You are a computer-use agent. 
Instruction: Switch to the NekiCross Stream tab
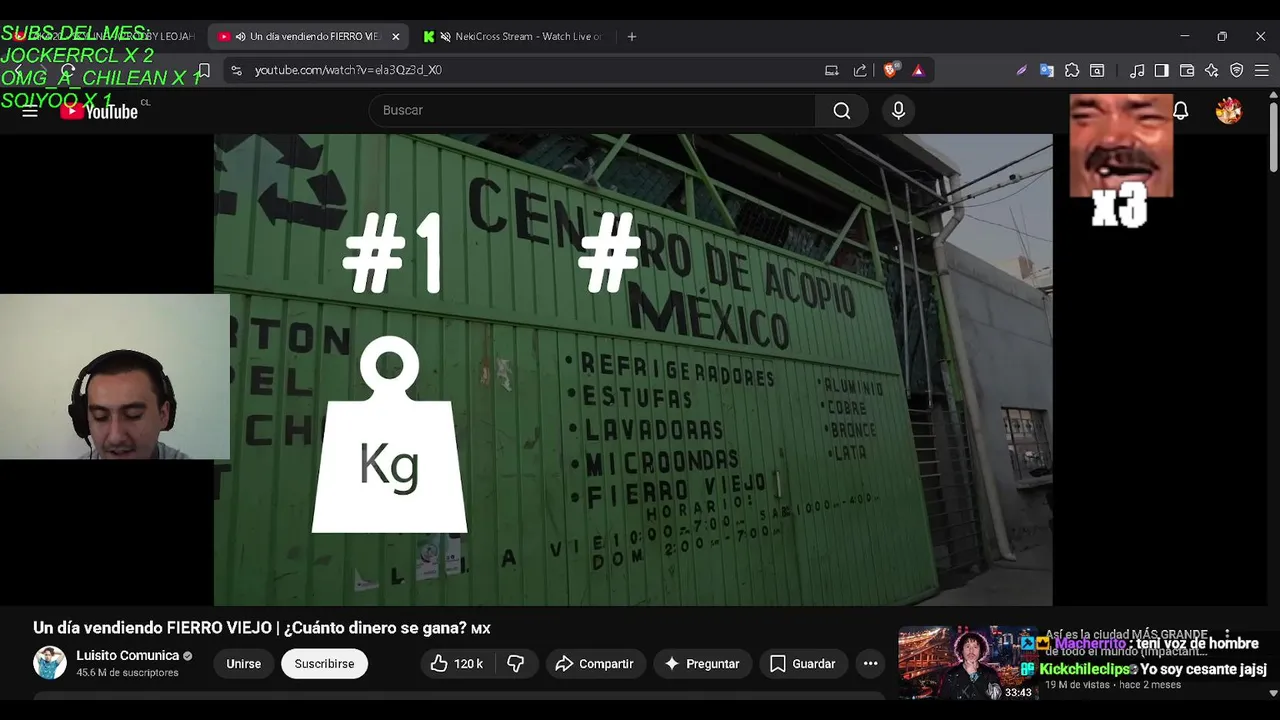click(511, 36)
